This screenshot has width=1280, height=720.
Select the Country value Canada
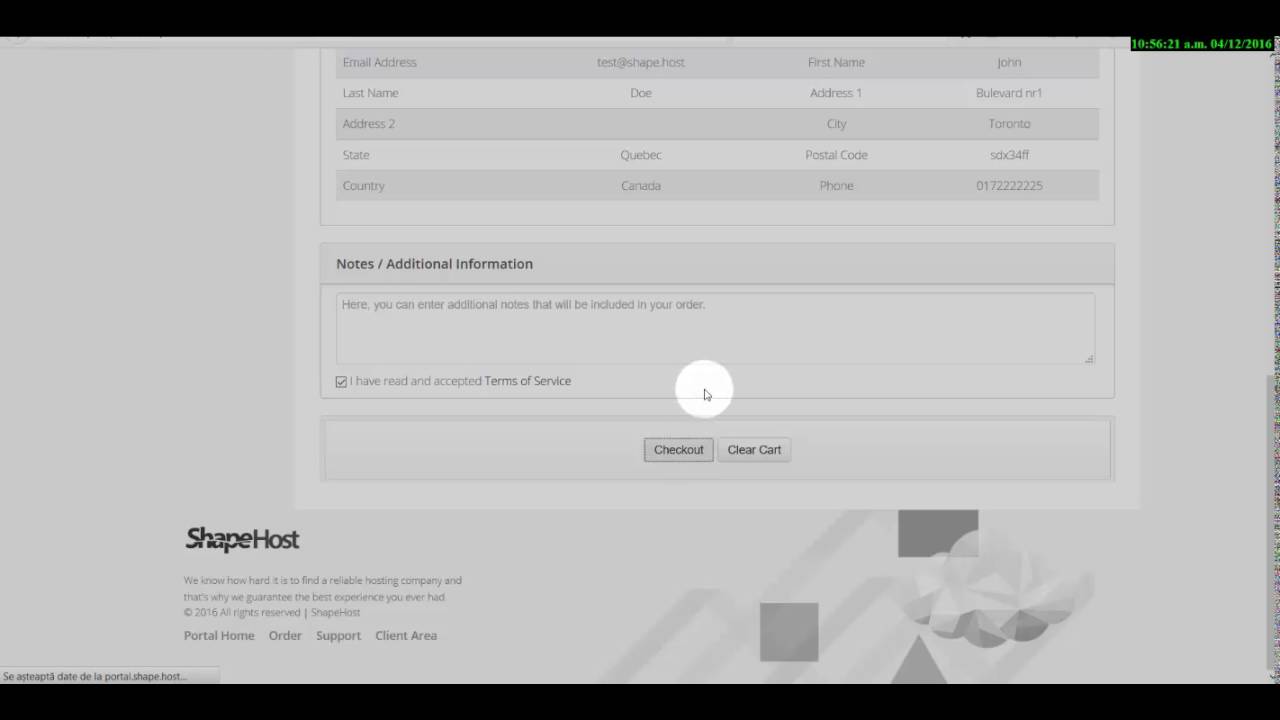click(641, 186)
